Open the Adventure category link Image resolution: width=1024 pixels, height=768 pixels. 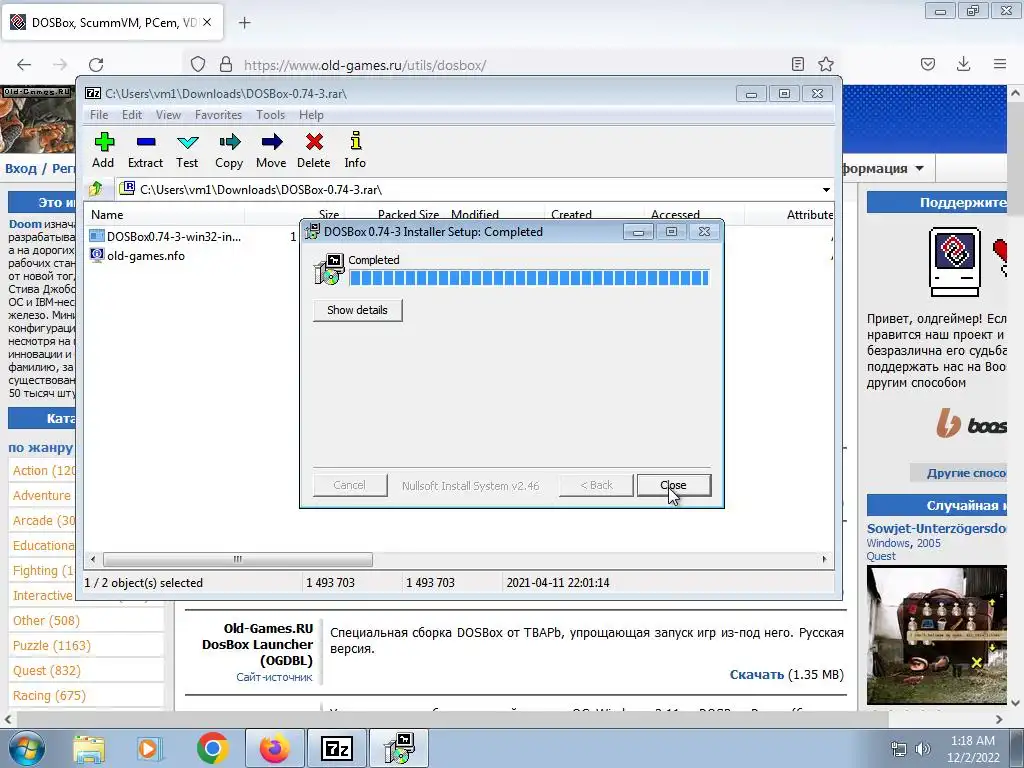click(x=42, y=496)
